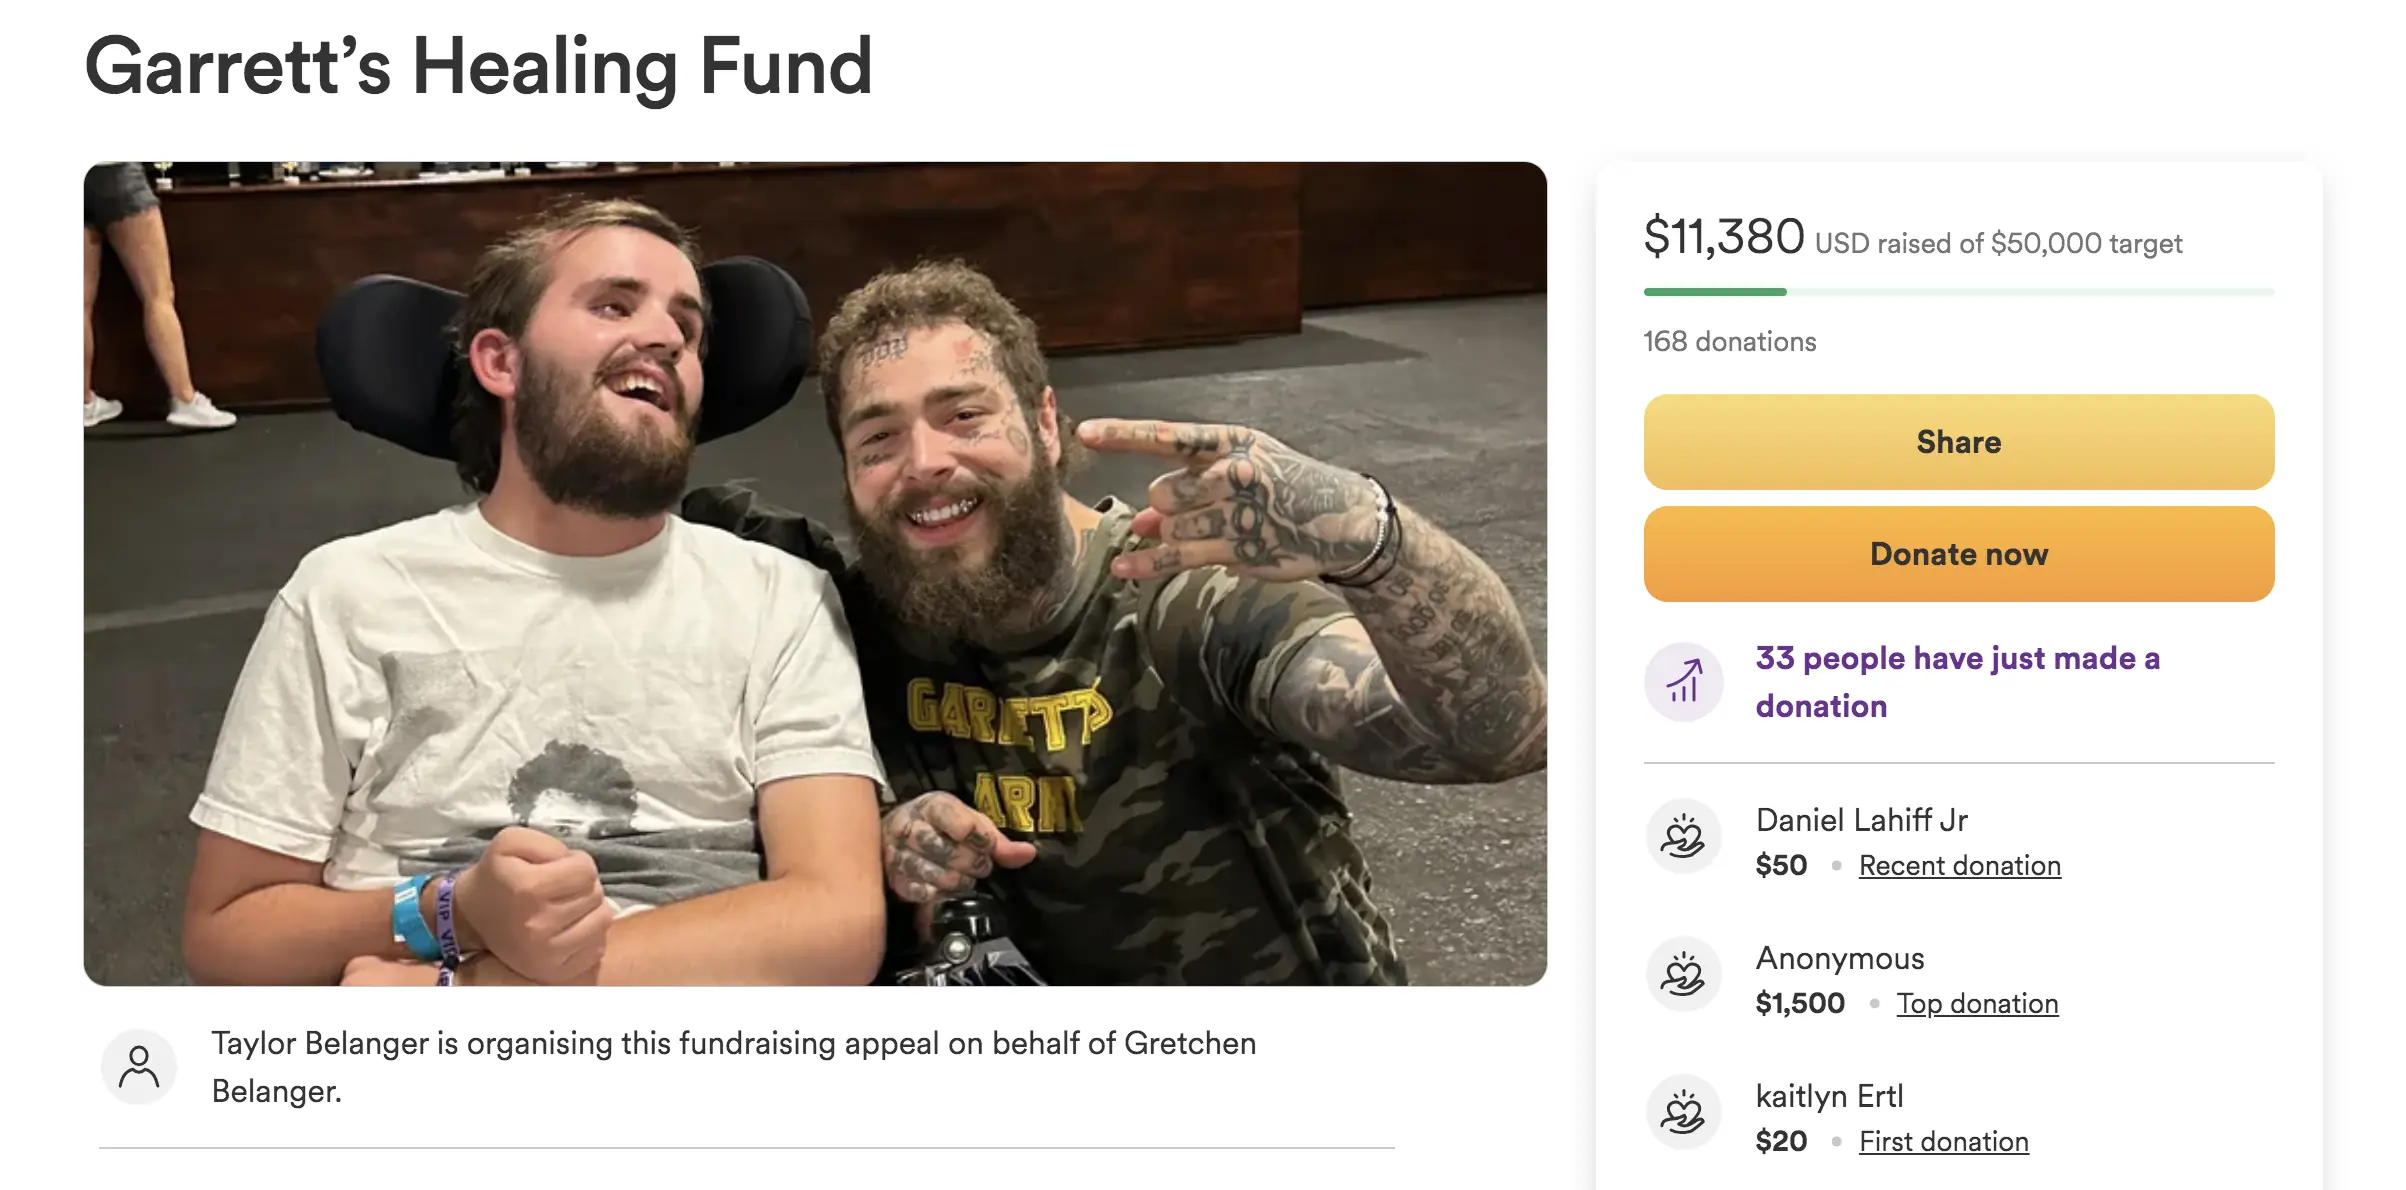Click the Daniel Lahiff Jr donor name
This screenshot has height=1190, width=2406.
point(1861,820)
